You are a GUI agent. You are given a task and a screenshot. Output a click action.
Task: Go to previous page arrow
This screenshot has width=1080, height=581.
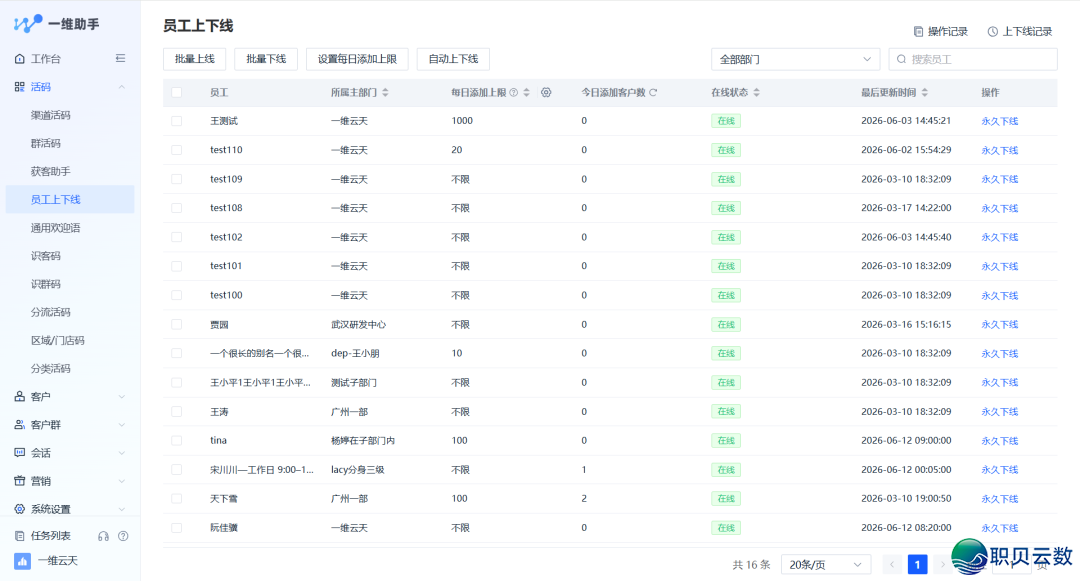892,564
